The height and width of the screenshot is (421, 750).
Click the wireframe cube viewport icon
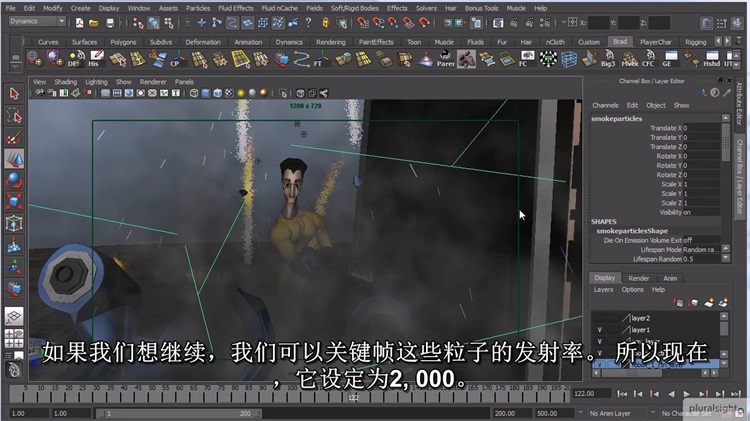tap(194, 93)
